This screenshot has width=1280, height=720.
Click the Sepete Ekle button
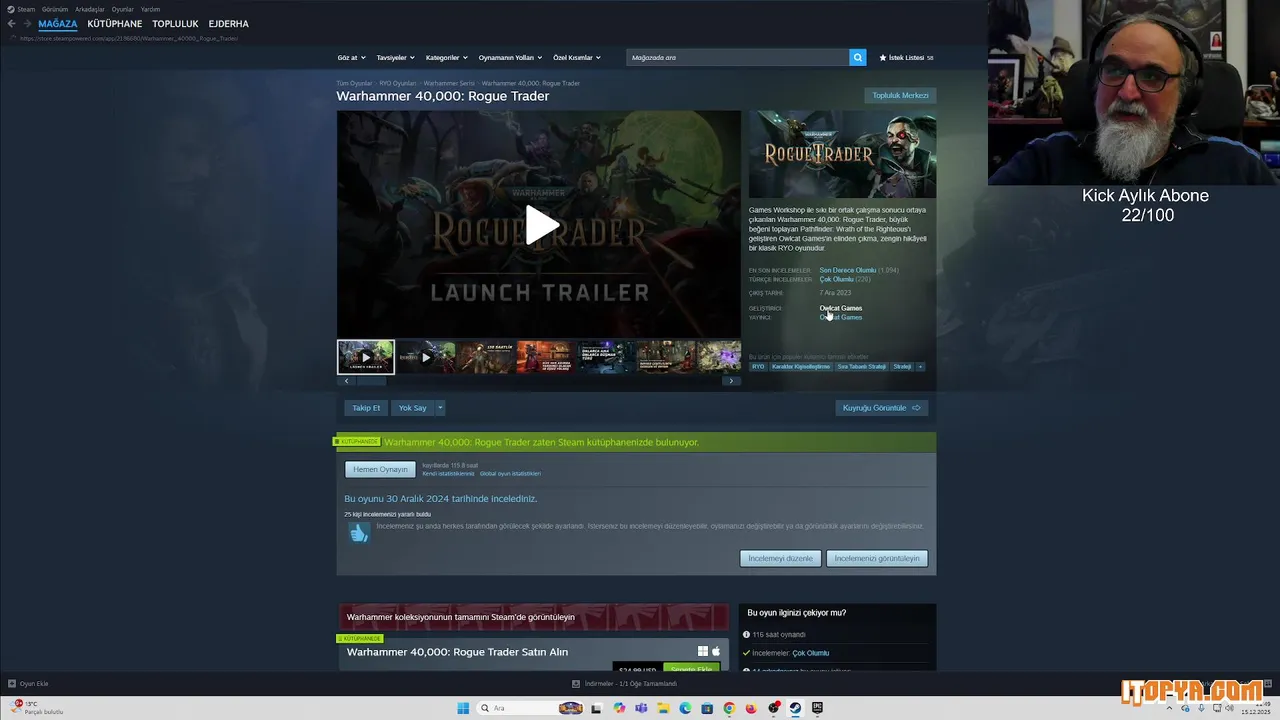pyautogui.click(x=691, y=669)
